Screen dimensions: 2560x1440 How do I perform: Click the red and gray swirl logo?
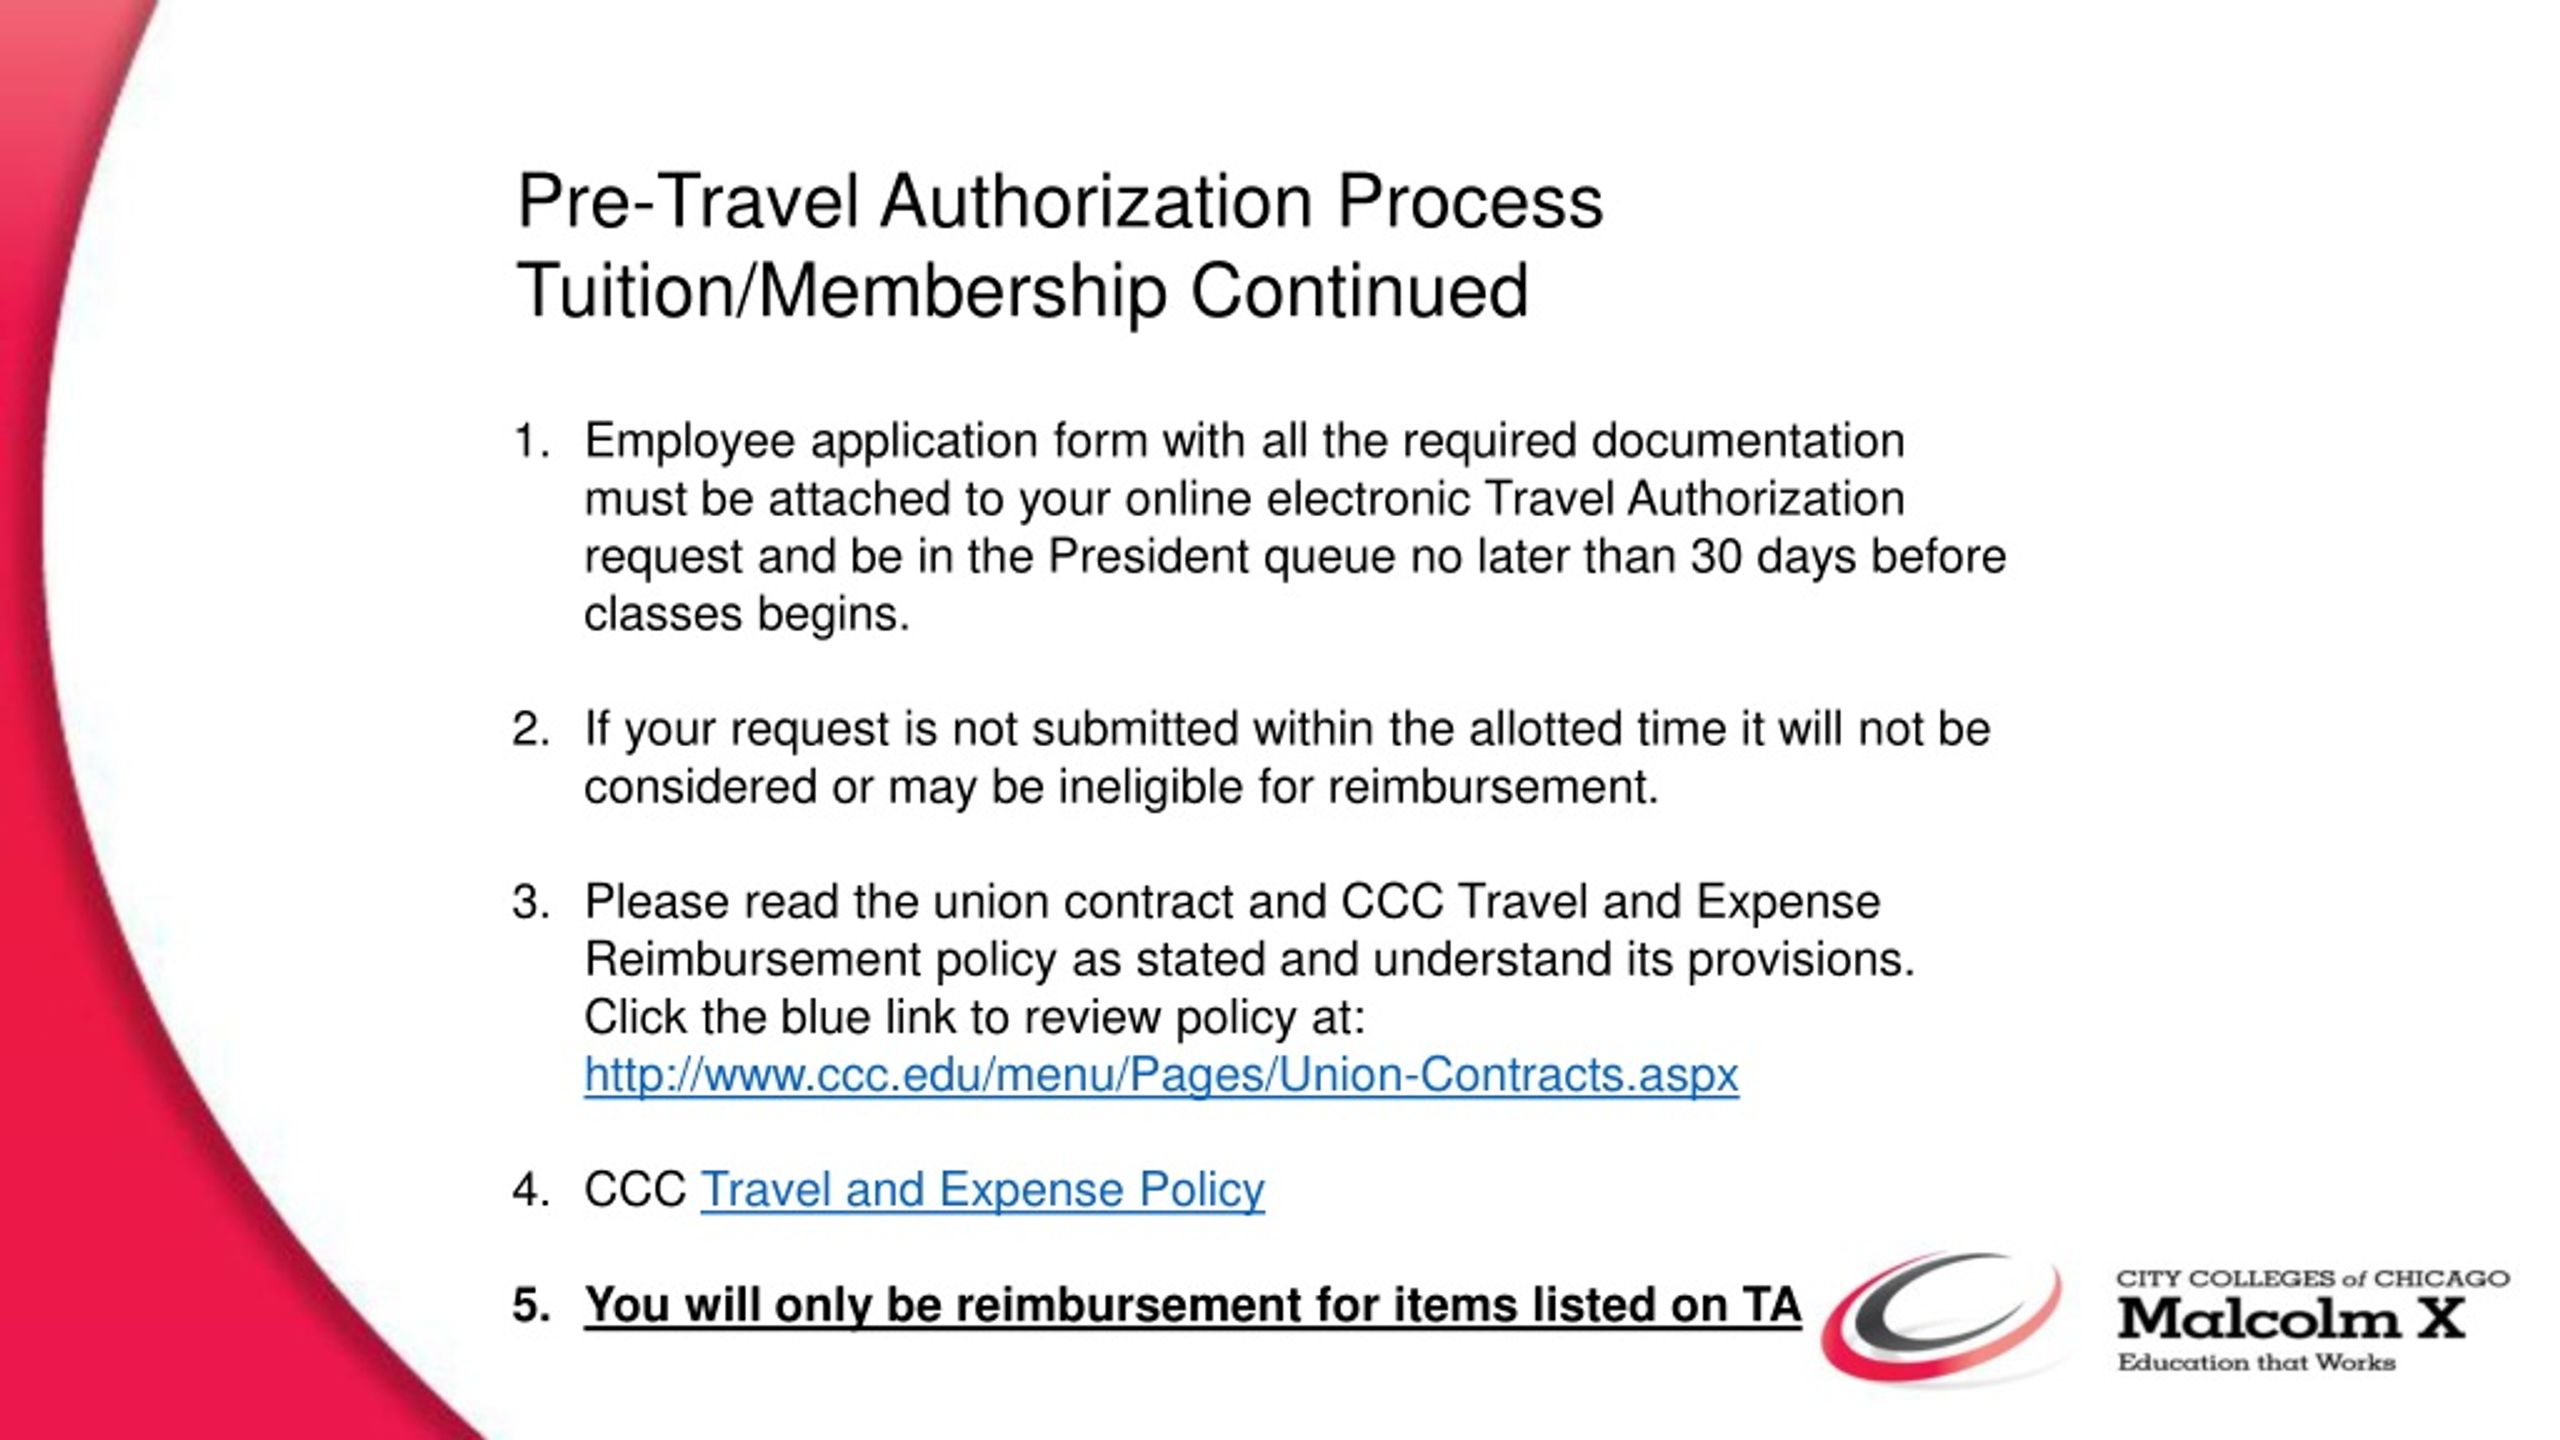point(1942,1316)
